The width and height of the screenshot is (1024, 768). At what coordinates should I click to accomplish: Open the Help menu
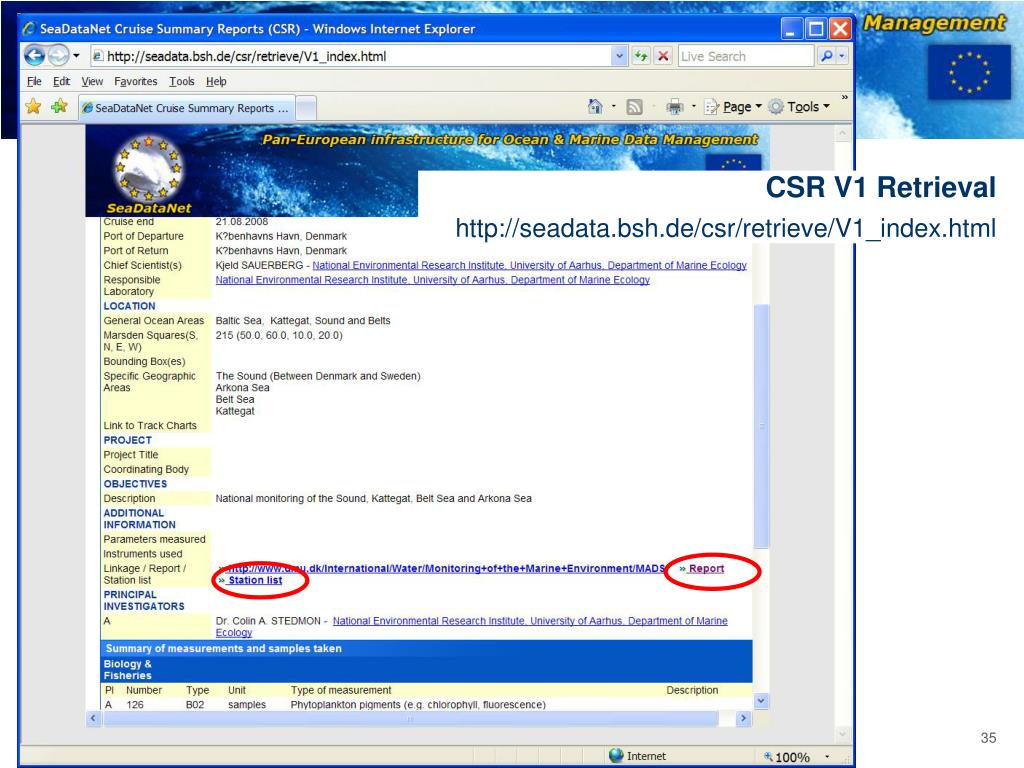(216, 82)
